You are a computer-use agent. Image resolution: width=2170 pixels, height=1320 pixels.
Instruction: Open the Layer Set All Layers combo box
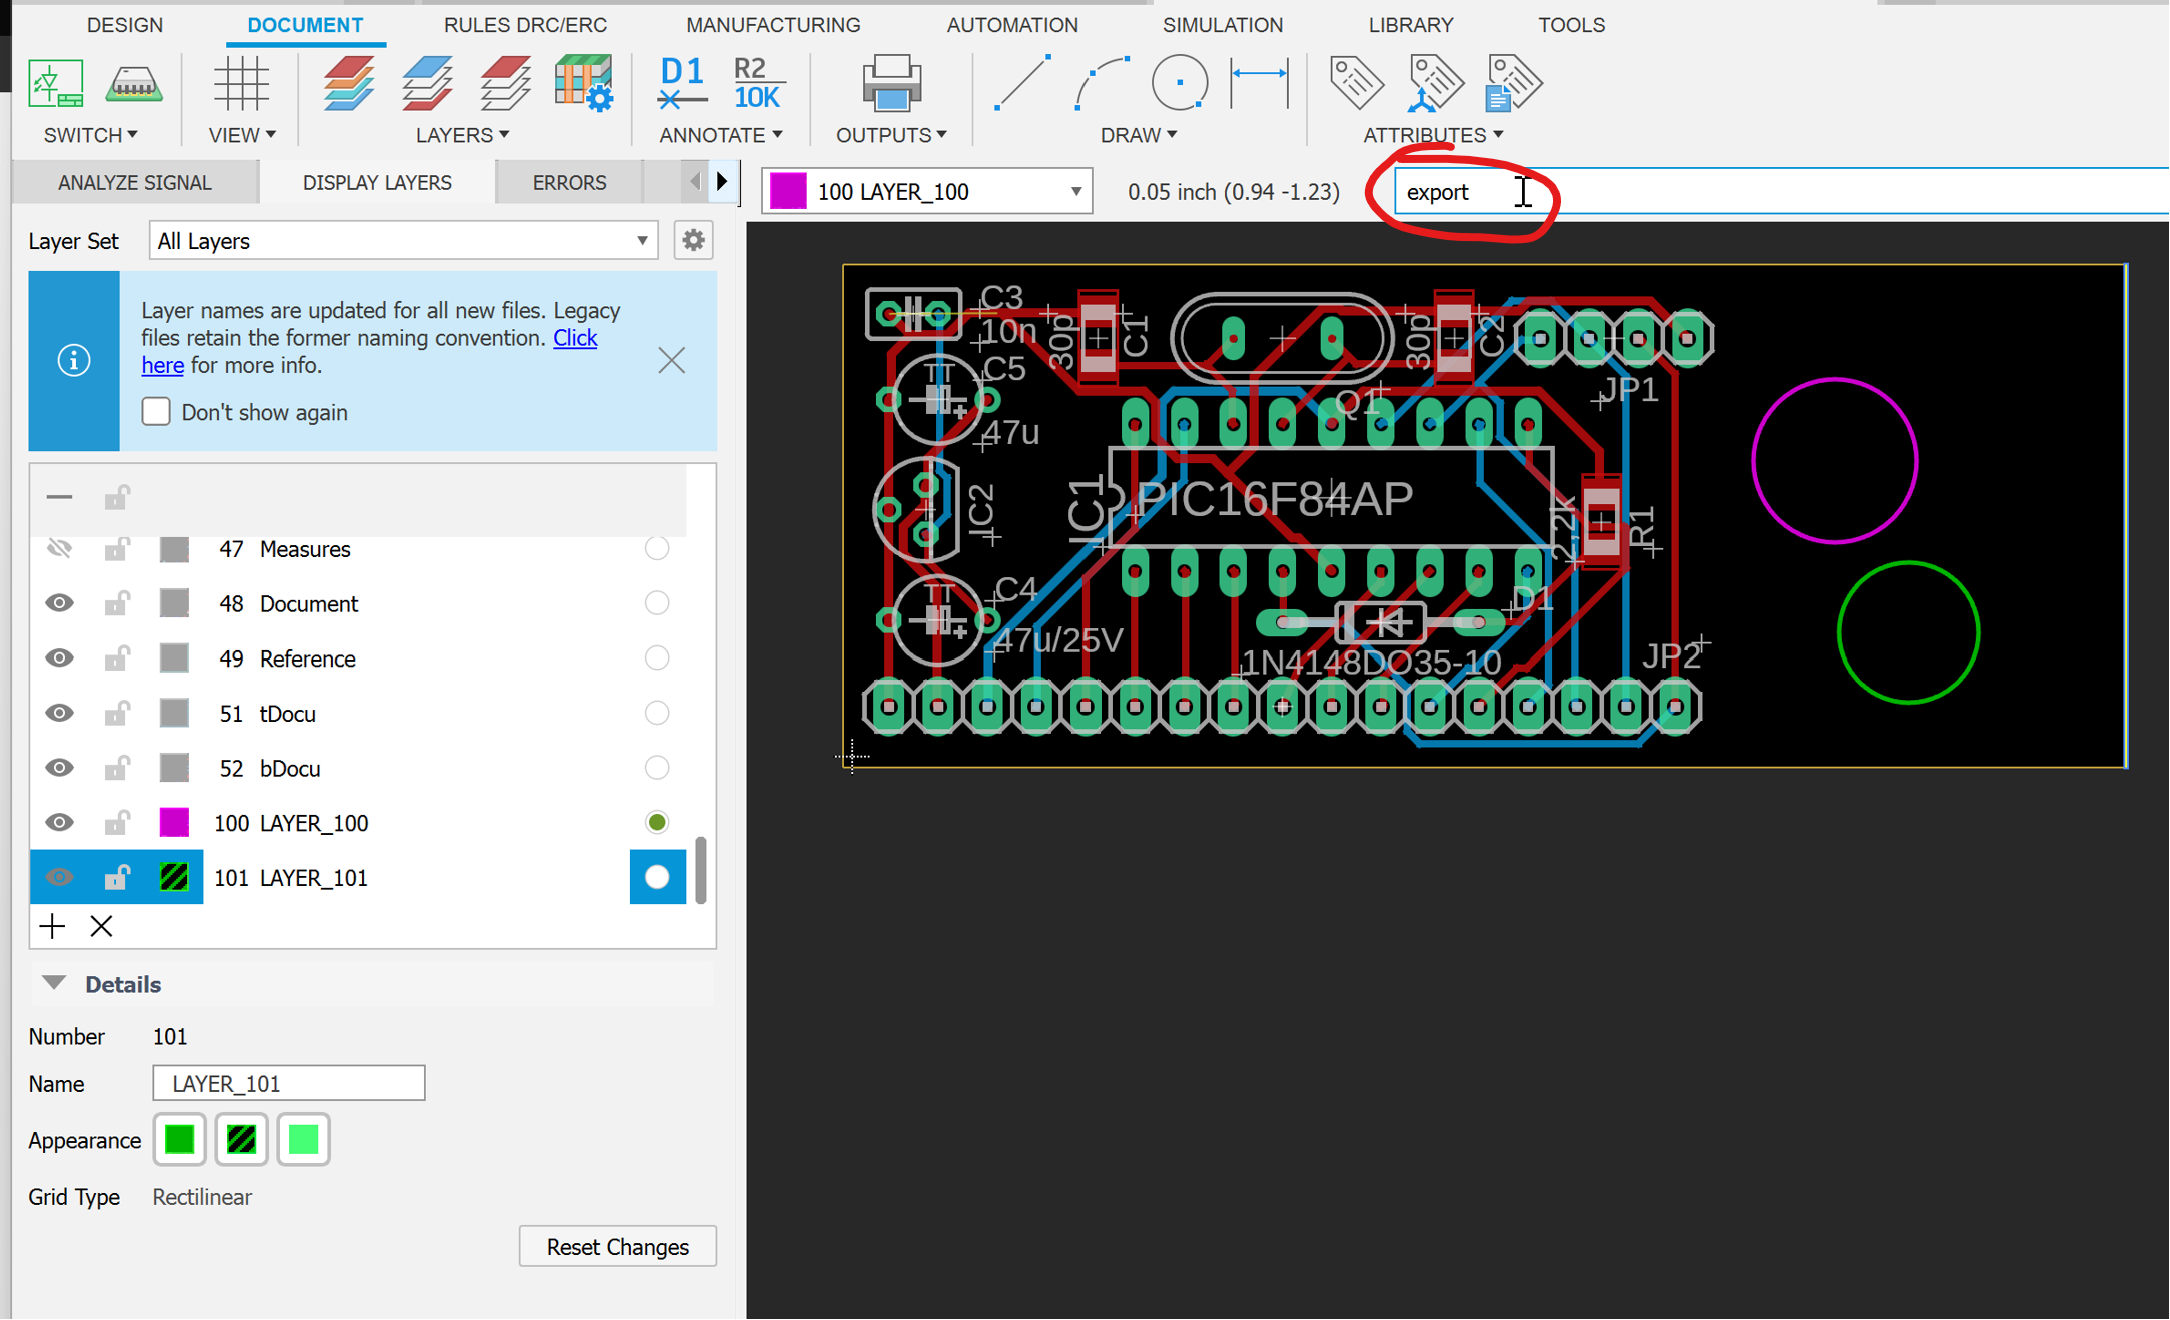[x=403, y=241]
